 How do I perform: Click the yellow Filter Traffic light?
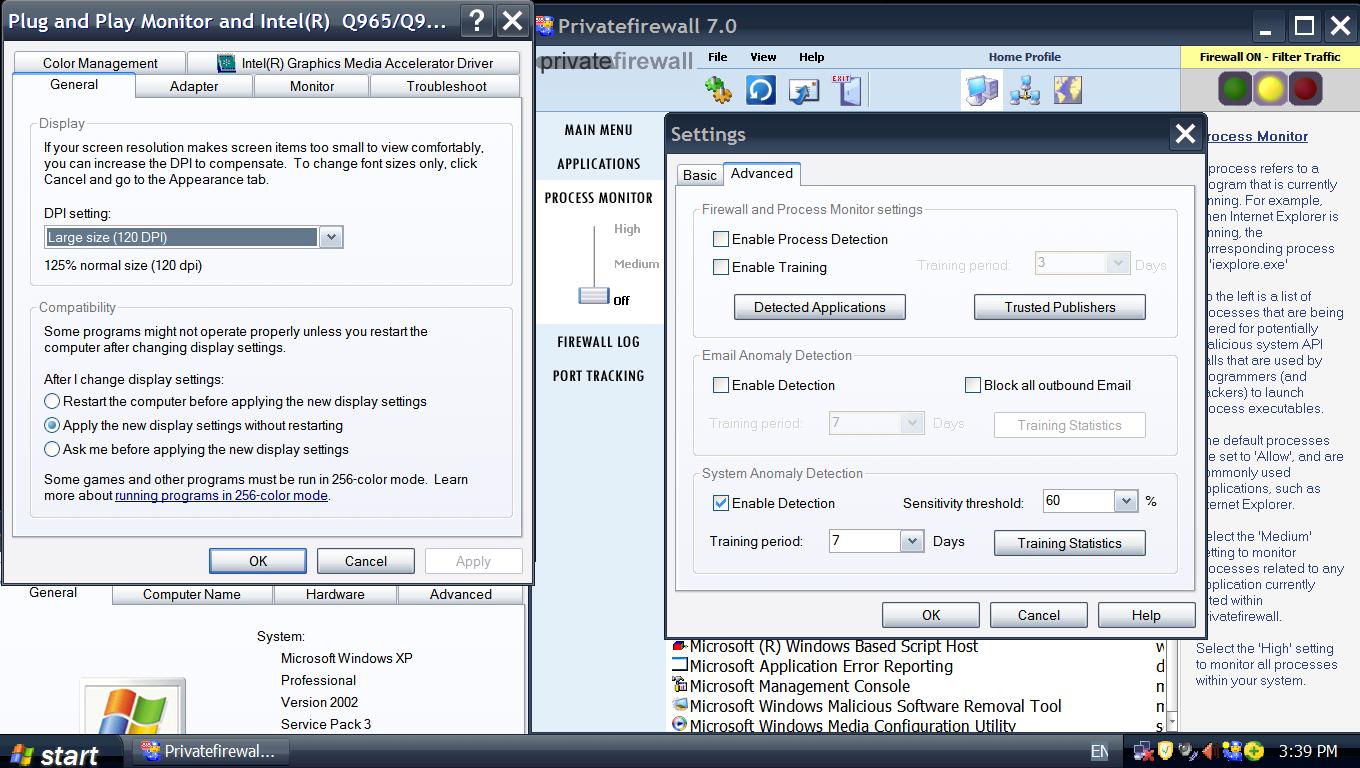pos(1271,89)
